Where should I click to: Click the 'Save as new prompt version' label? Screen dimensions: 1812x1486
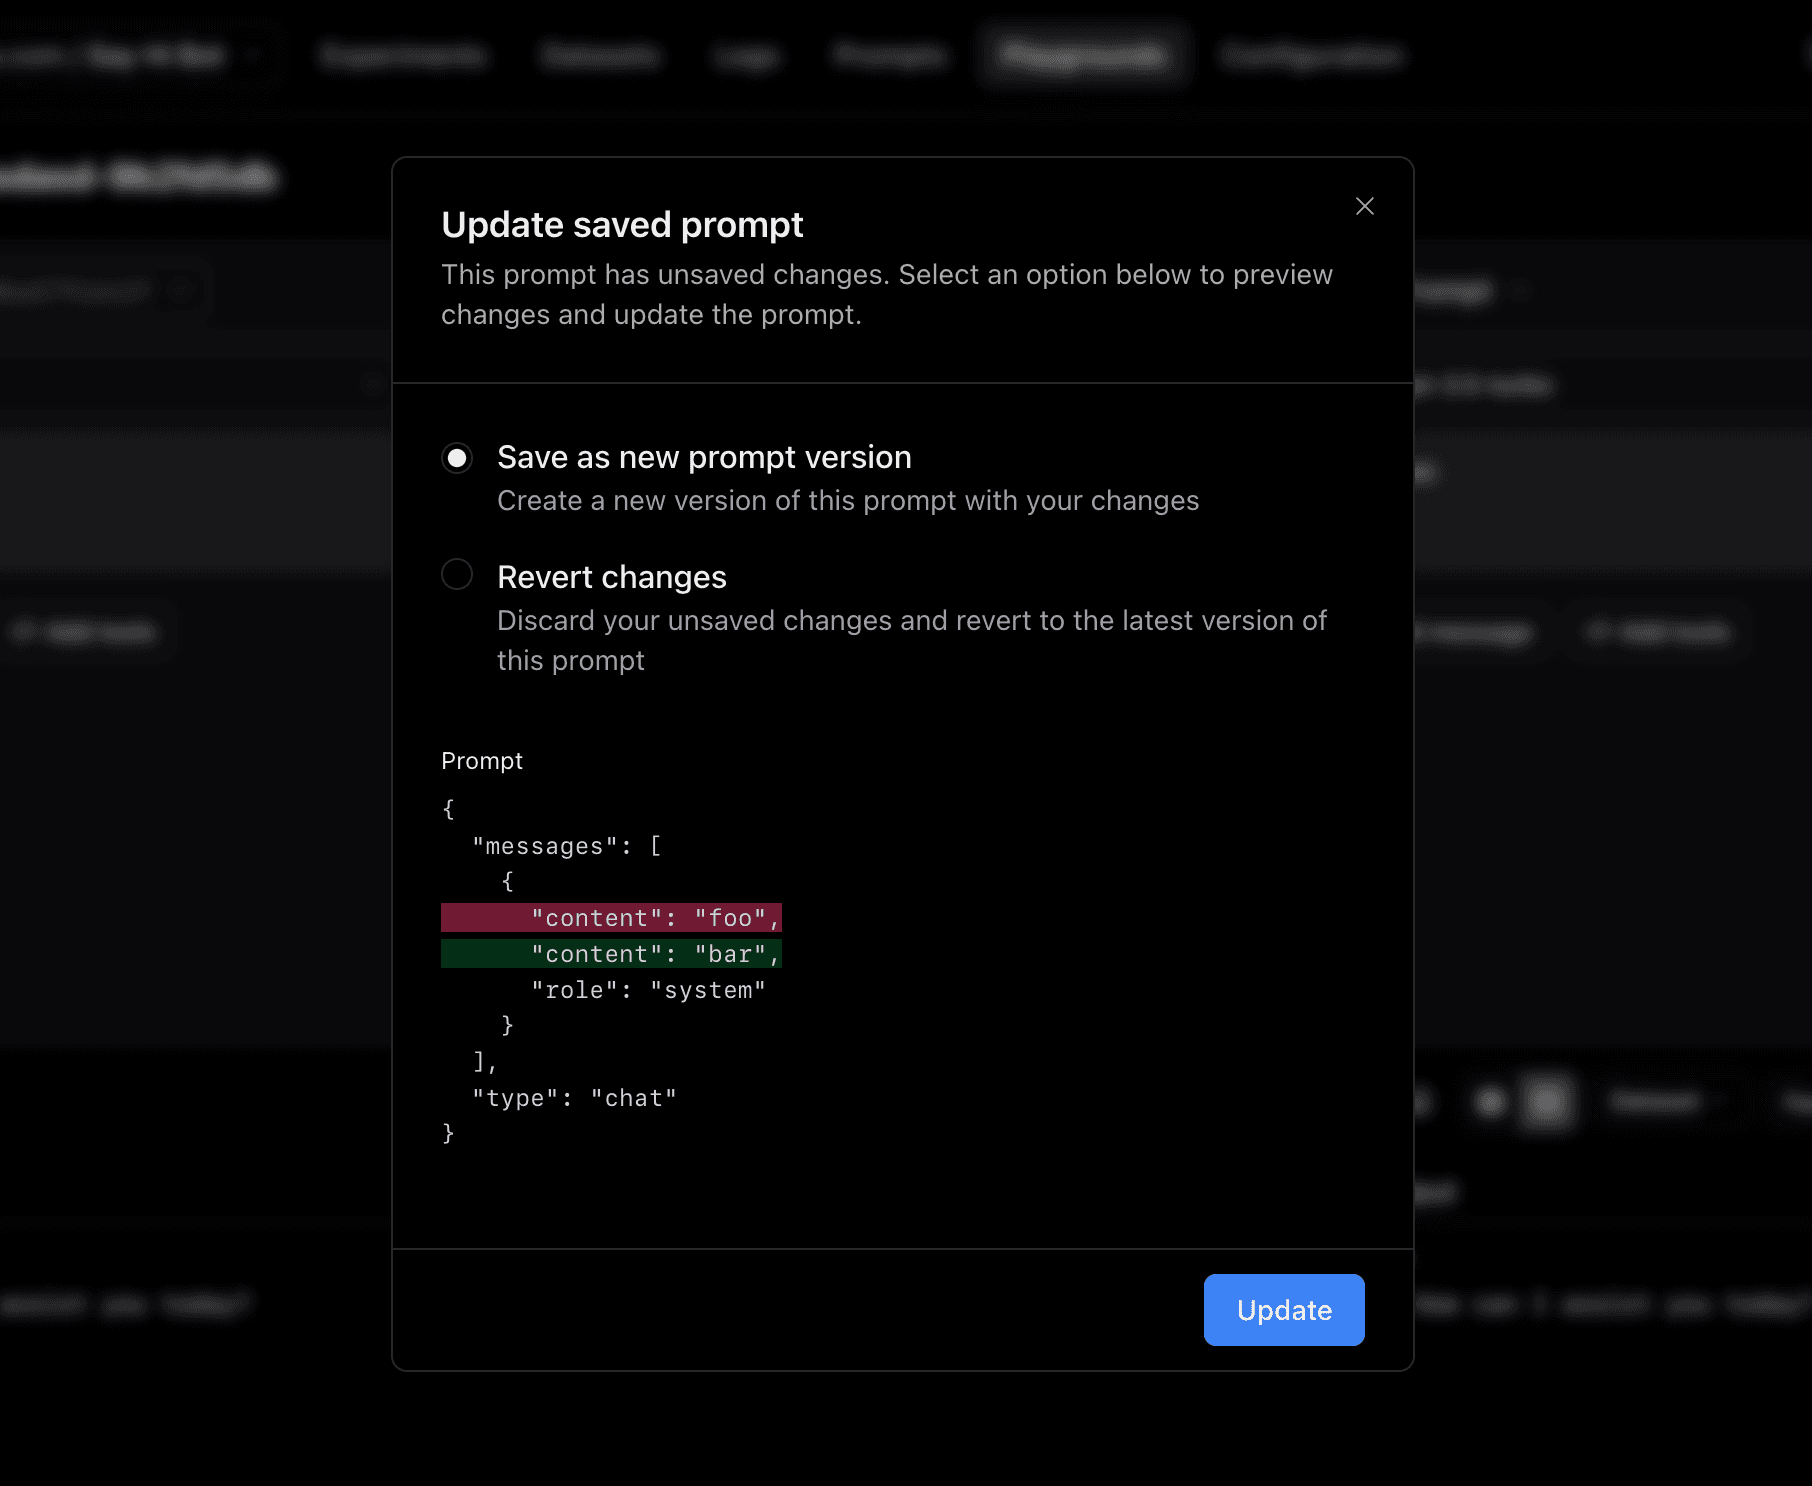coord(703,458)
